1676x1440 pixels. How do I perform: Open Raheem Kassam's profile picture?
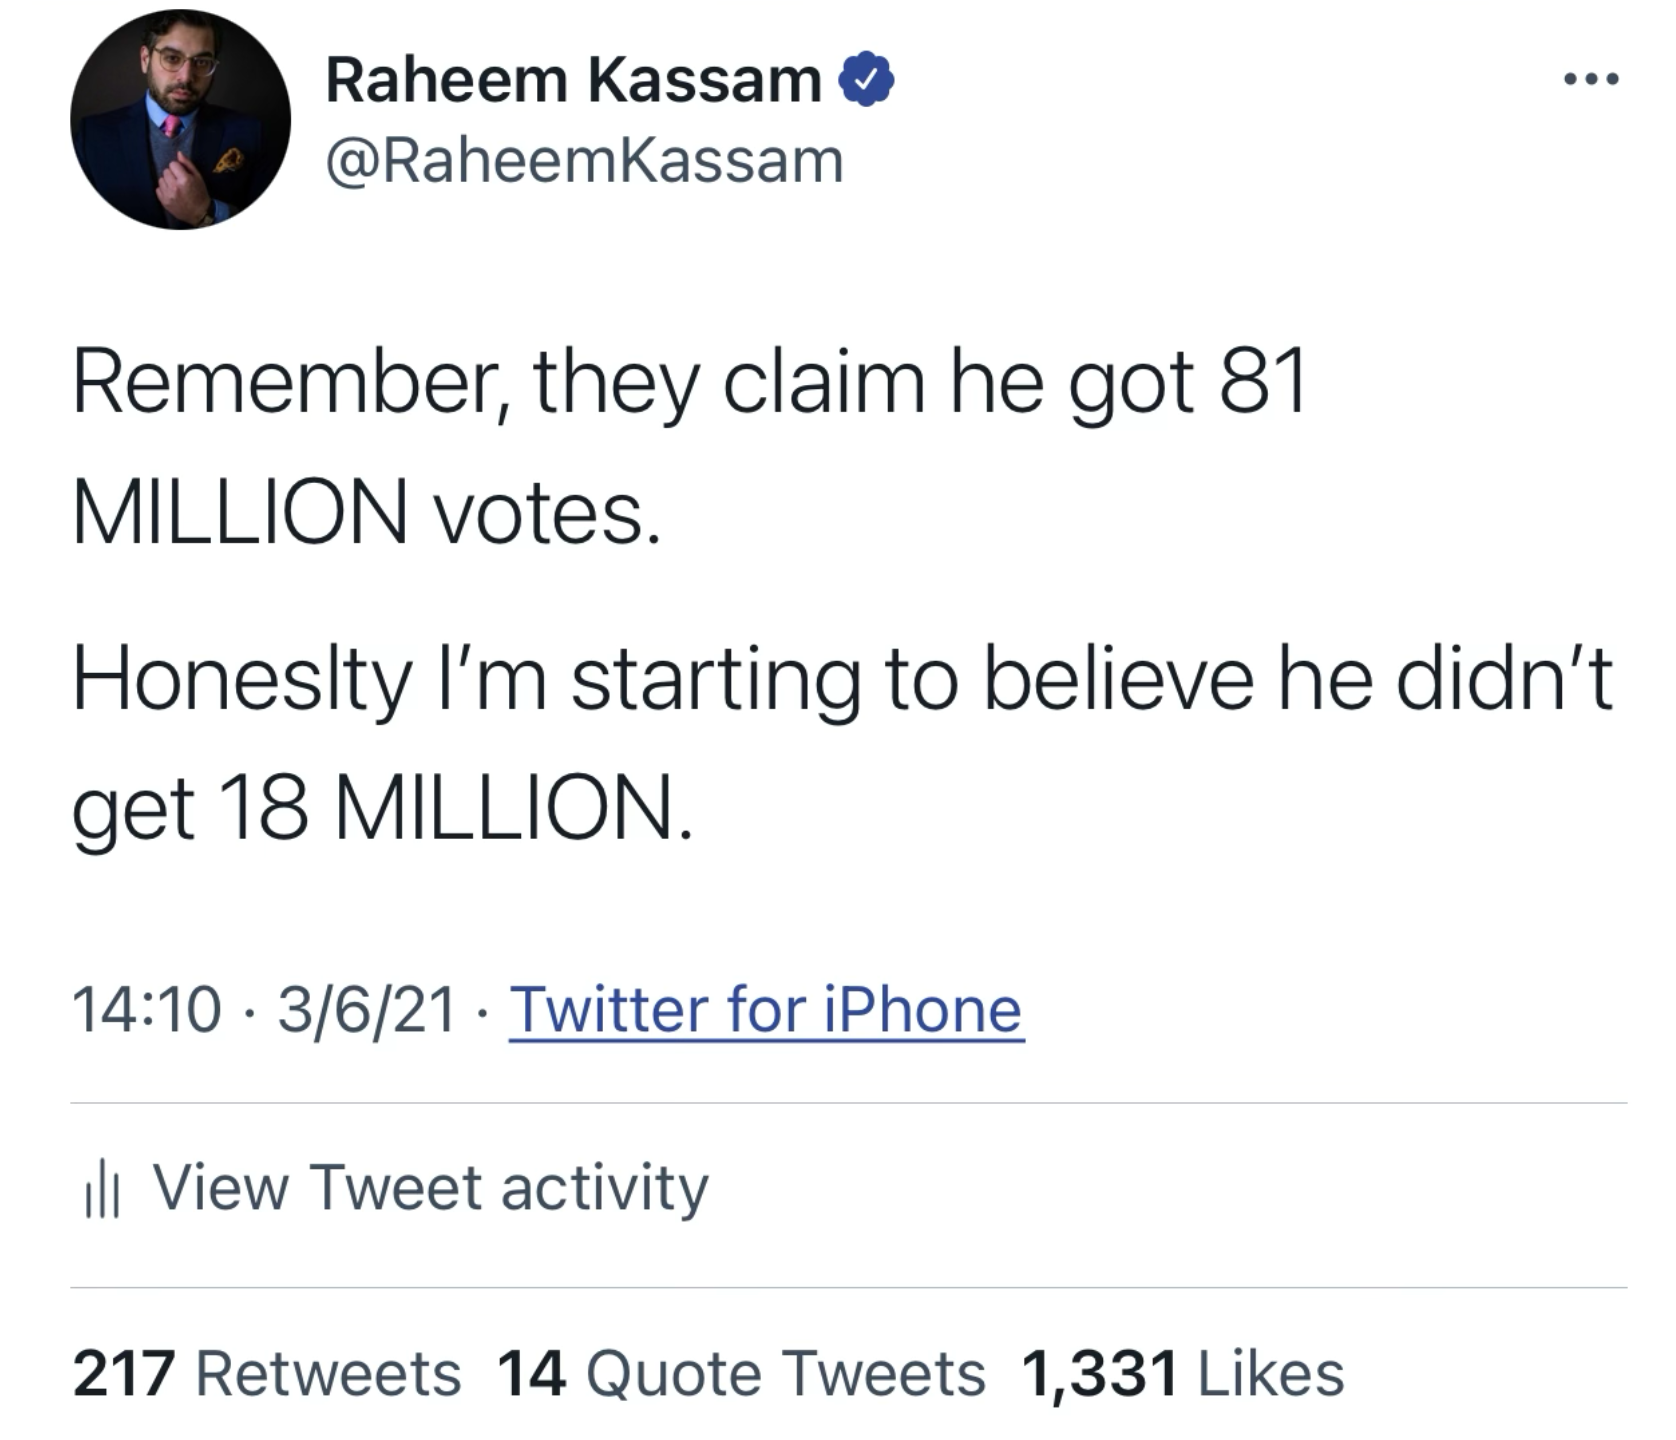coord(180,120)
